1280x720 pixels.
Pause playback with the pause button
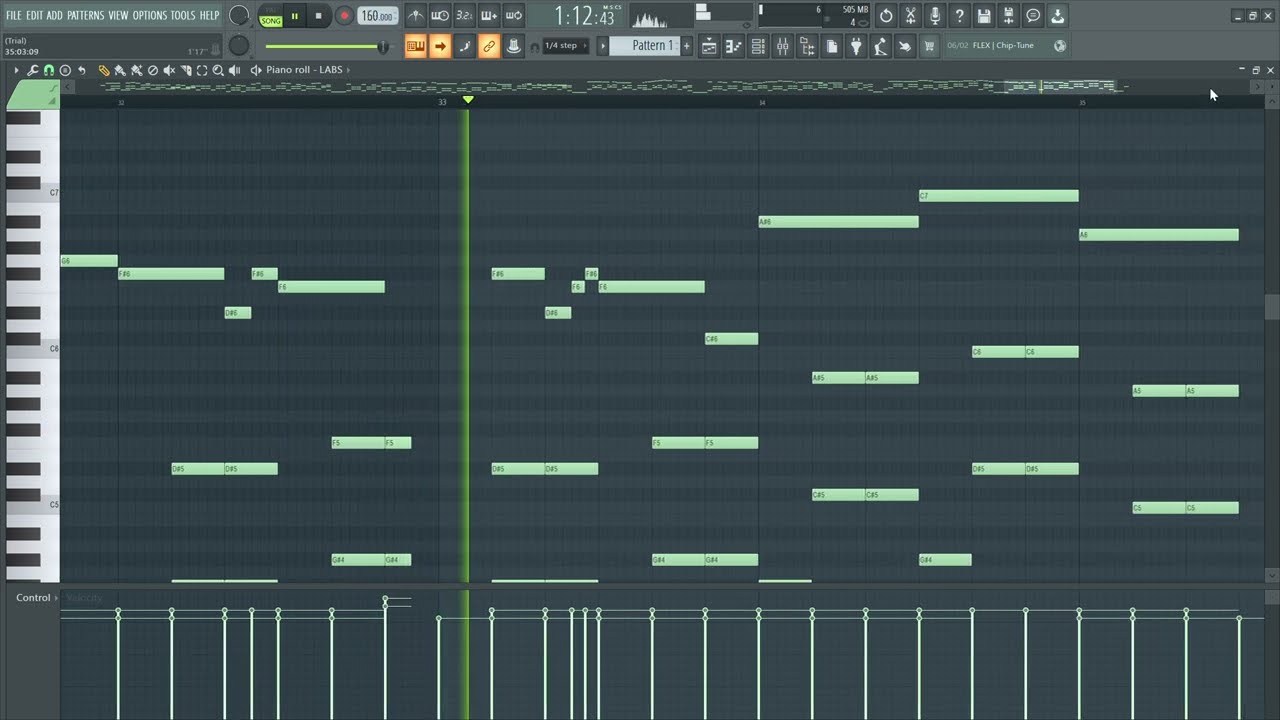[295, 16]
